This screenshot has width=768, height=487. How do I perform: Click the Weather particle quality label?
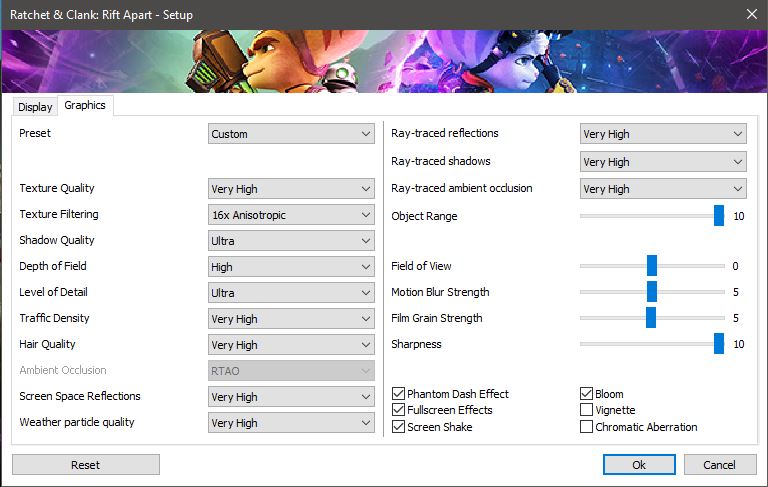click(77, 422)
